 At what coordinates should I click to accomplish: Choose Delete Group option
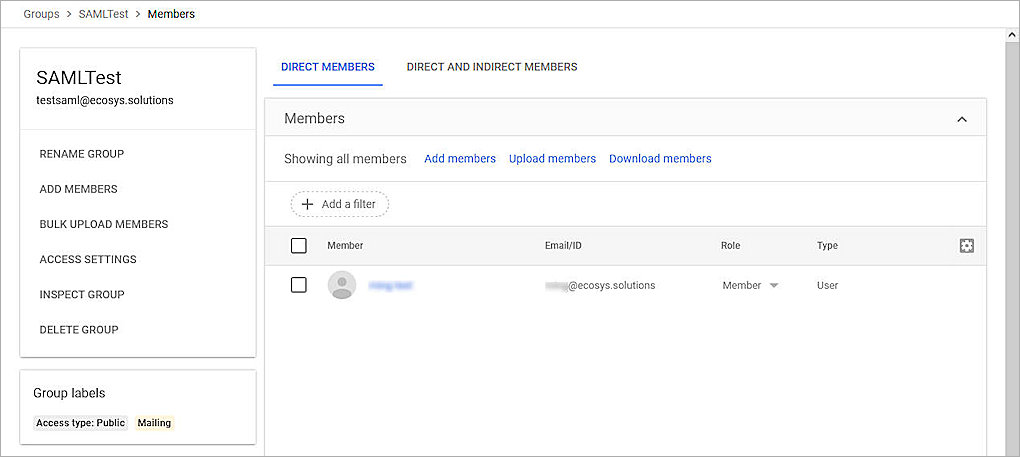point(79,330)
